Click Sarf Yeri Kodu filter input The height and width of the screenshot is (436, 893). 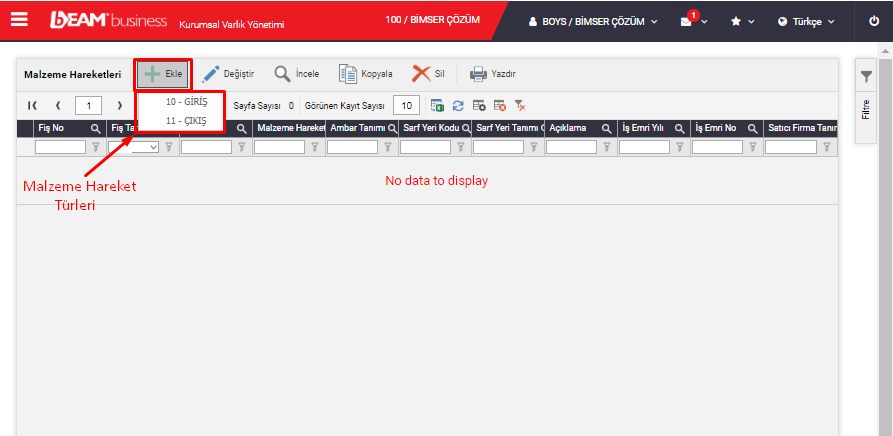(425, 147)
